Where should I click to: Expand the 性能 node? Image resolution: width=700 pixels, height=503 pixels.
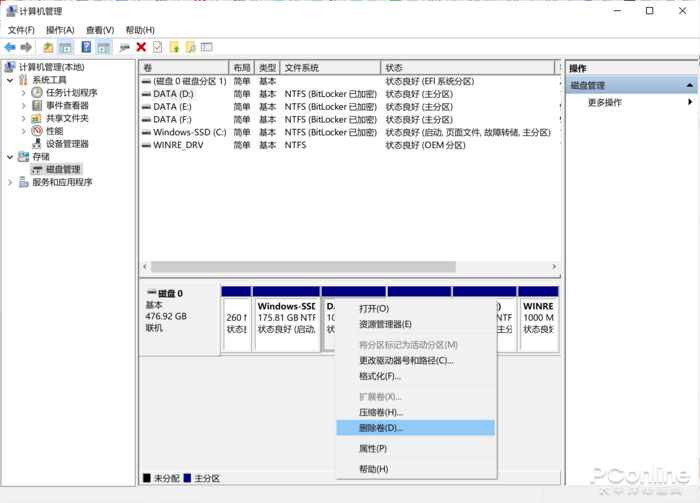click(23, 131)
